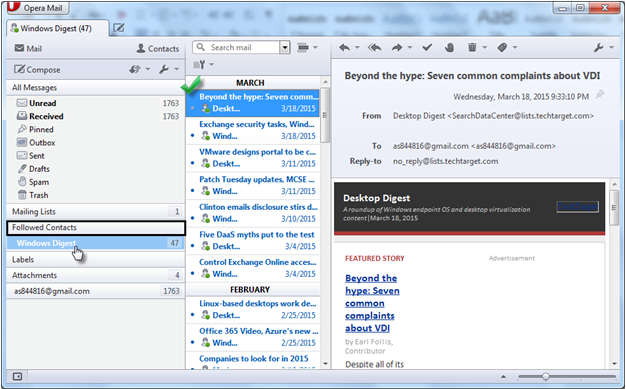
Task: Expand the check mail dropdown arrow
Action: click(x=148, y=69)
